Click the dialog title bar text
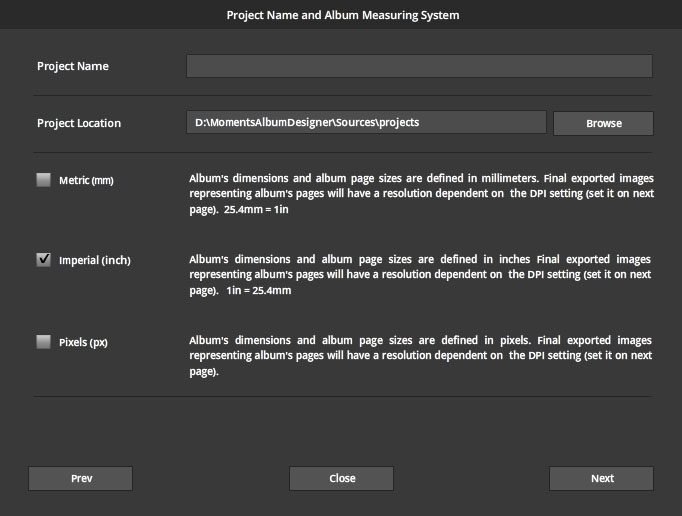 pyautogui.click(x=343, y=15)
